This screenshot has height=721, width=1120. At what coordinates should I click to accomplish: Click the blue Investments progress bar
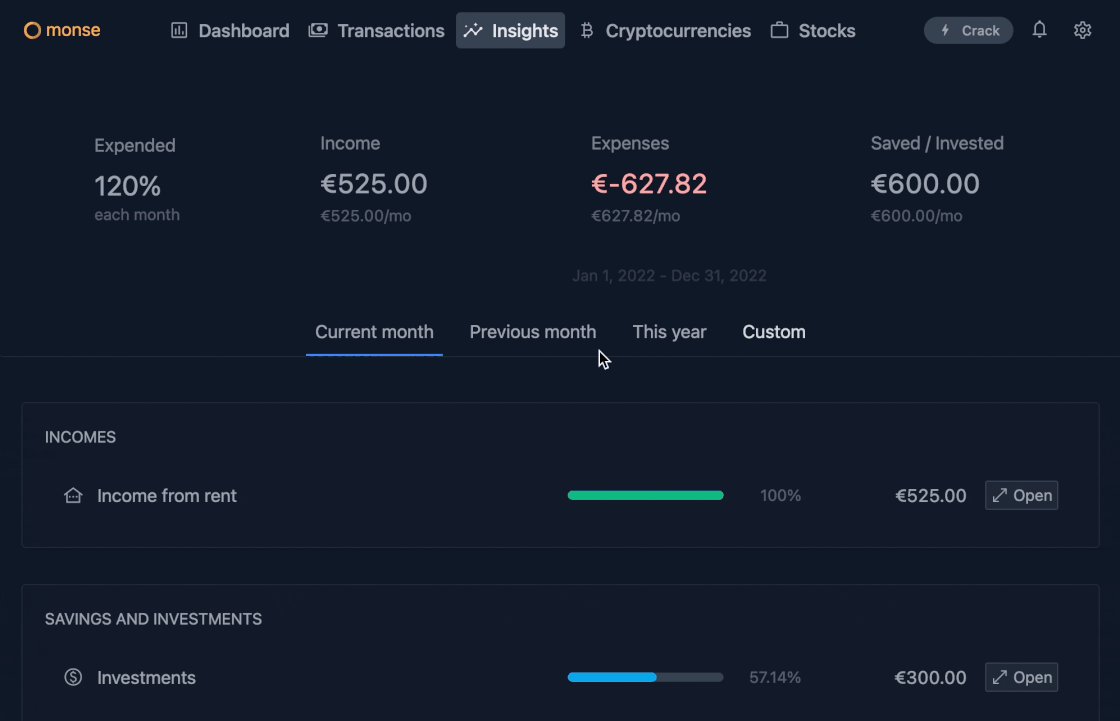(612, 678)
